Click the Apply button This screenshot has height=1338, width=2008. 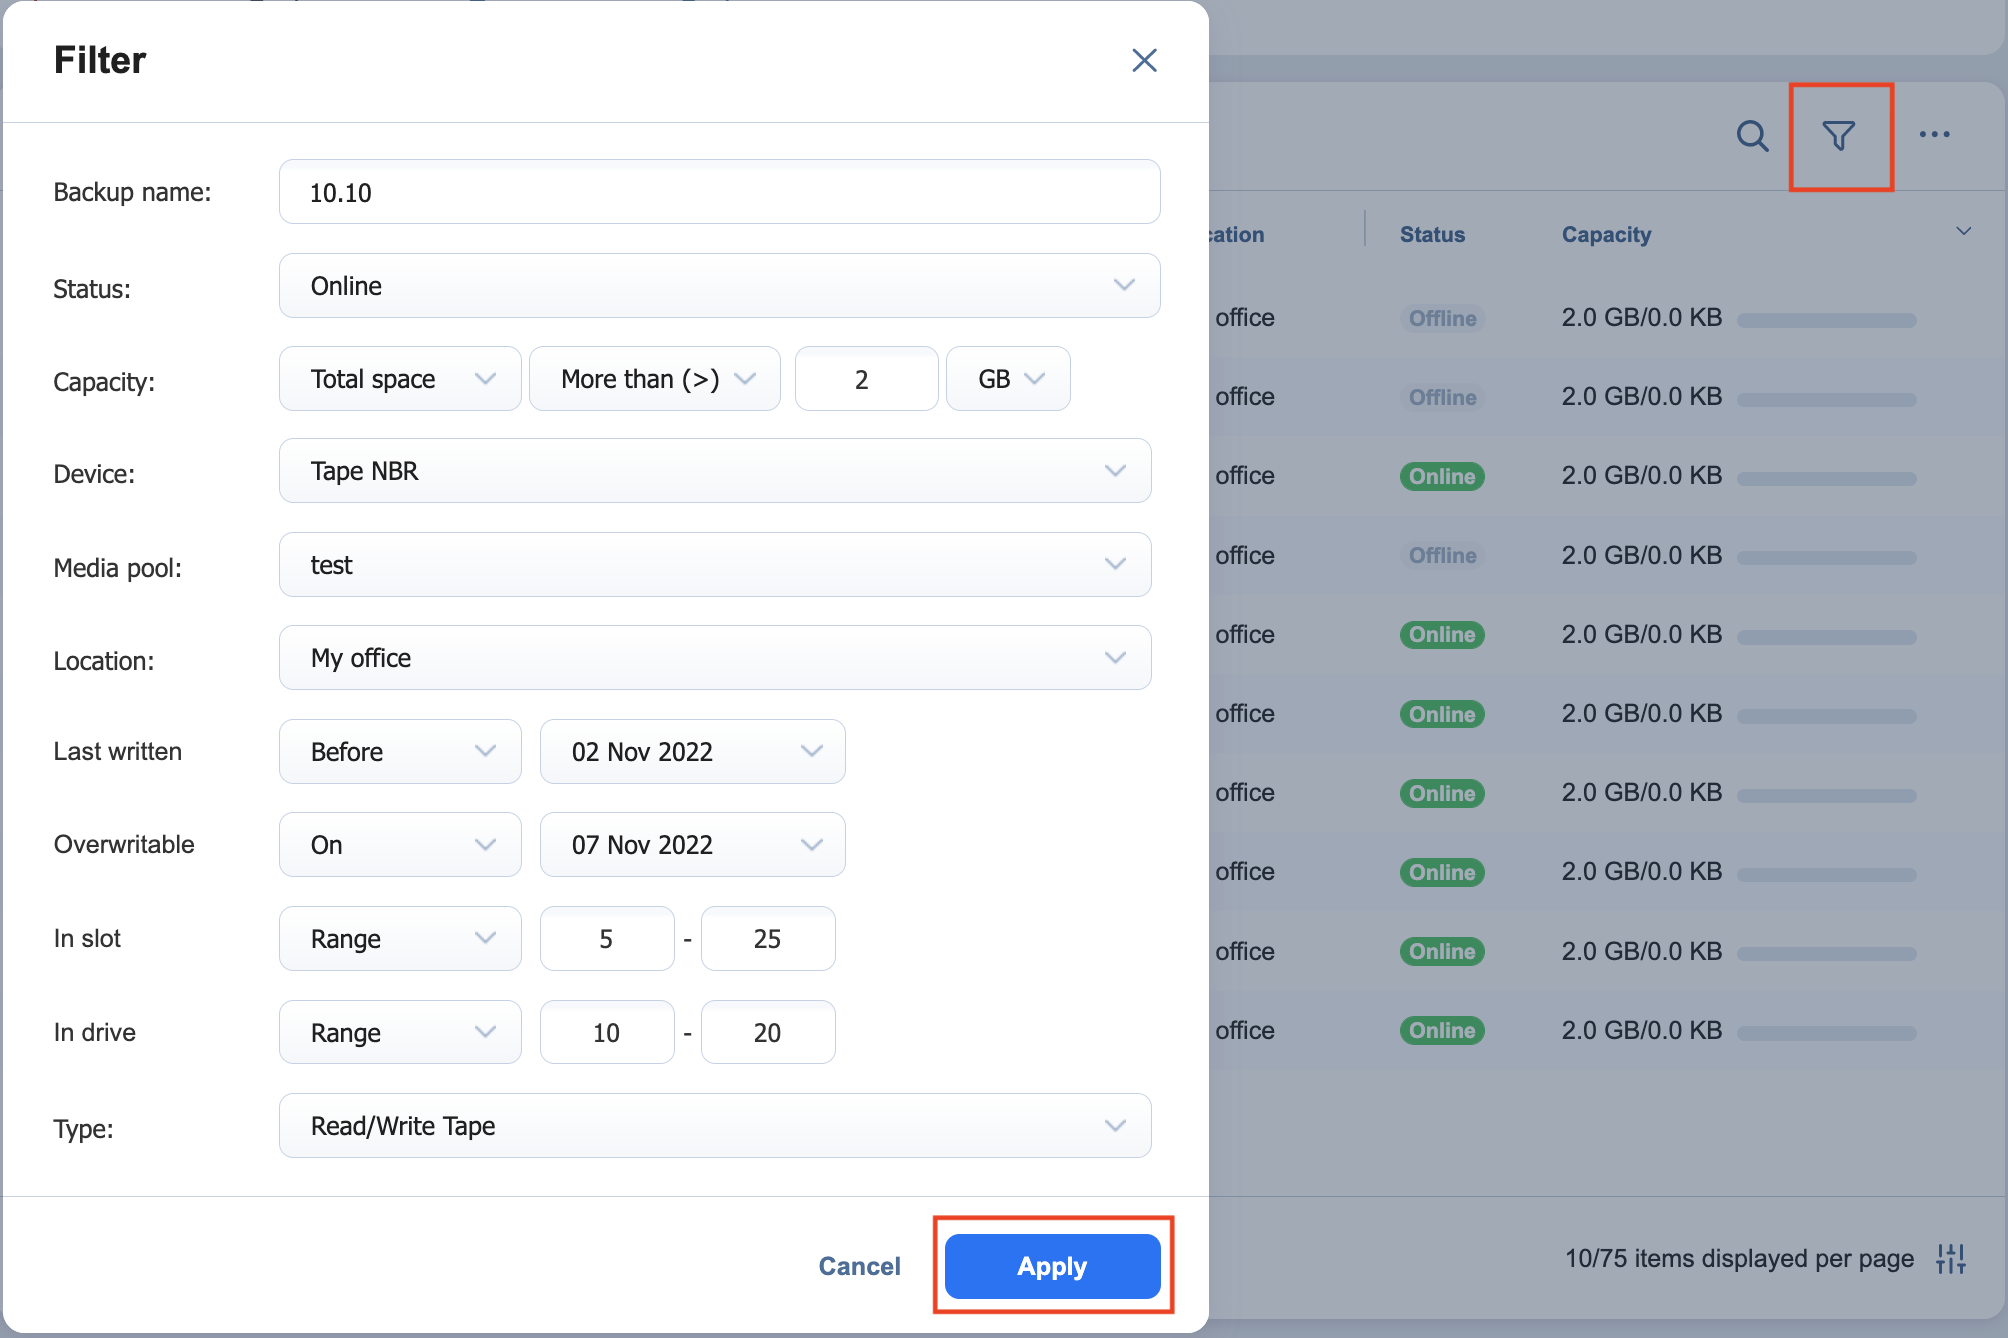pyautogui.click(x=1052, y=1266)
